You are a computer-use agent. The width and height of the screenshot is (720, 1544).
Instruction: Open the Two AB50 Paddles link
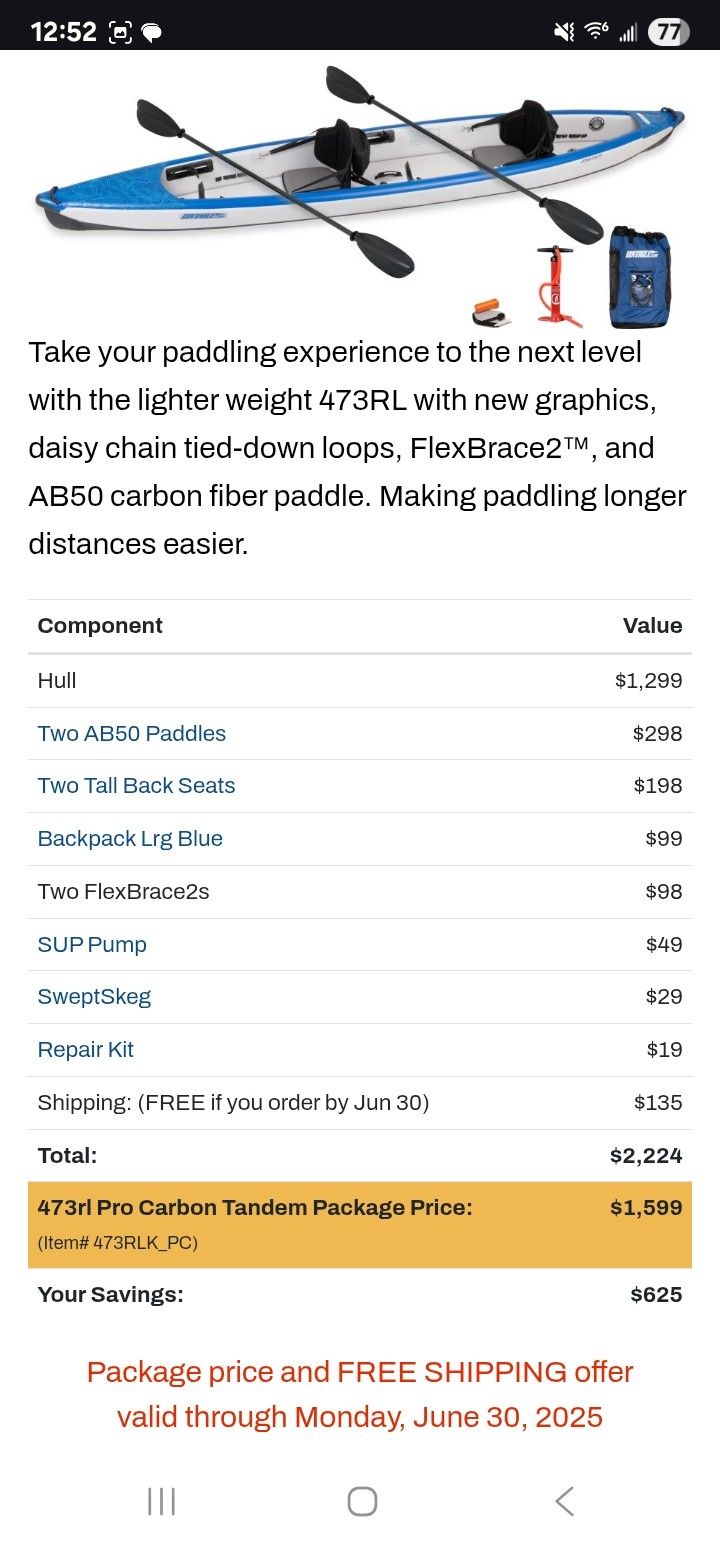tap(132, 733)
